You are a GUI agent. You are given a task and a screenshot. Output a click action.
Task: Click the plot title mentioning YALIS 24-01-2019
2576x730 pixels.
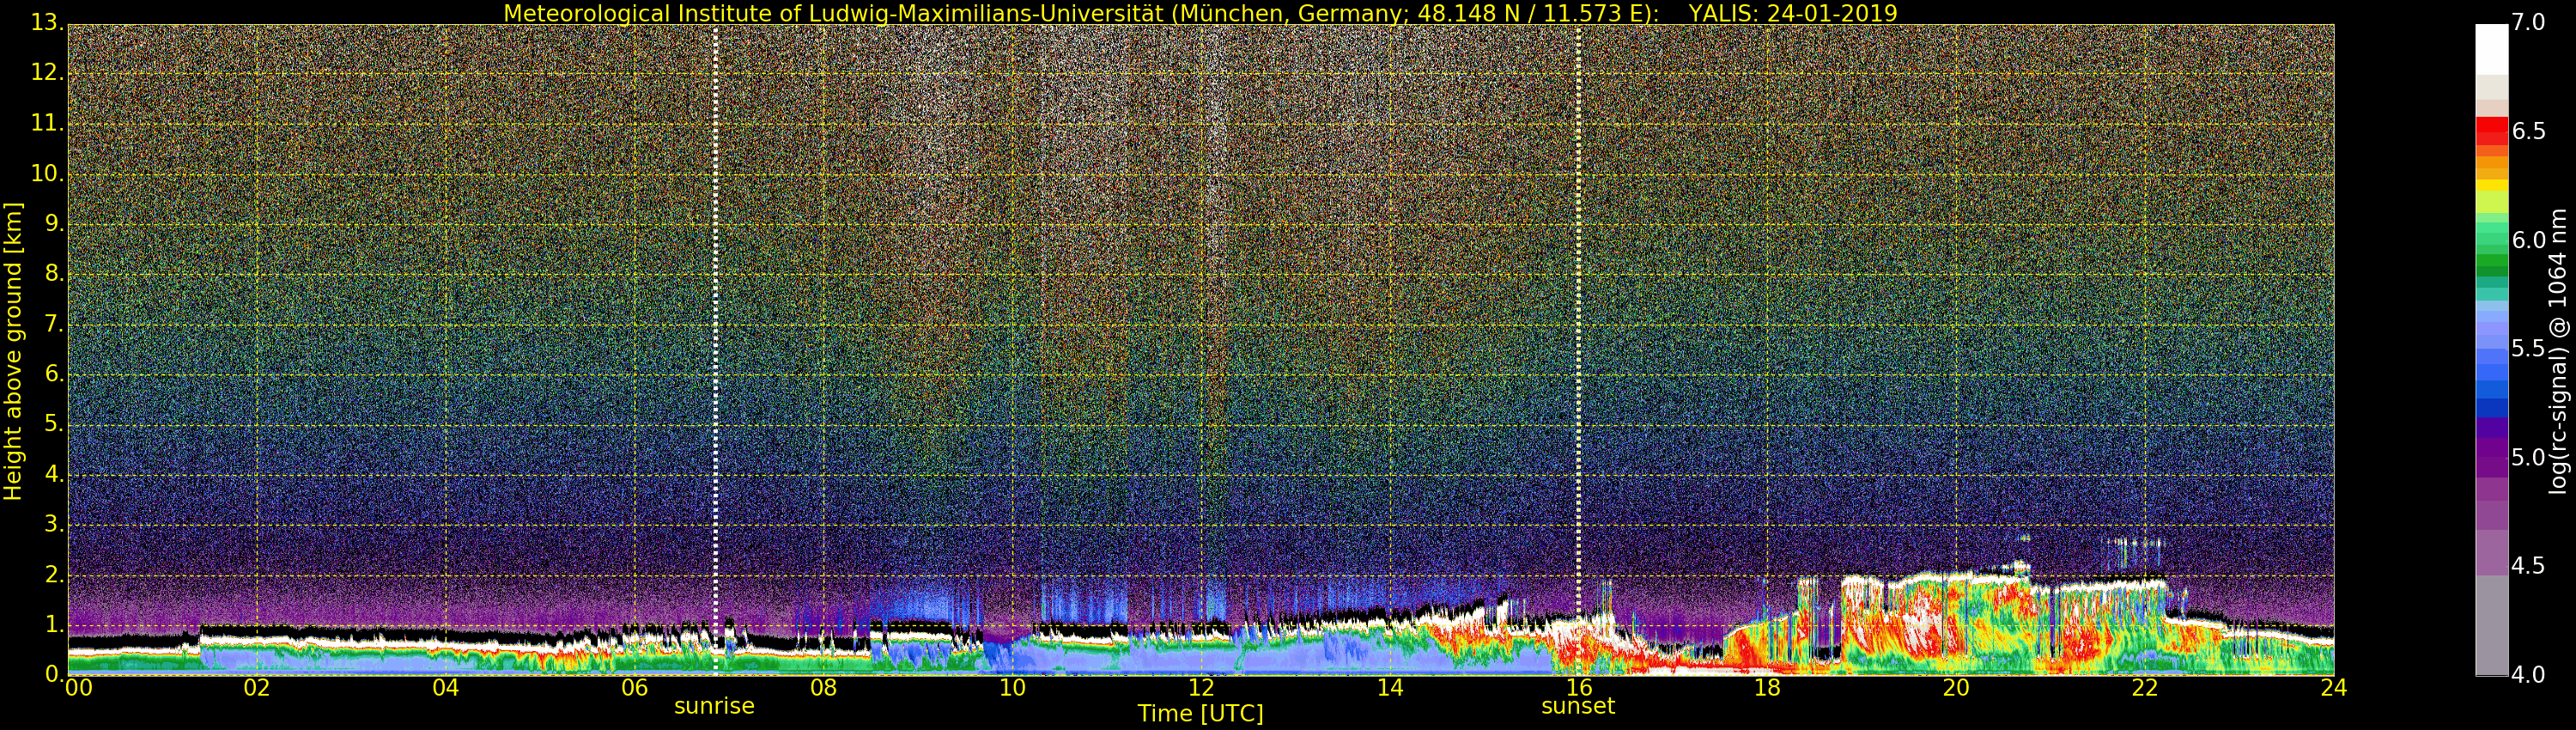point(1200,13)
